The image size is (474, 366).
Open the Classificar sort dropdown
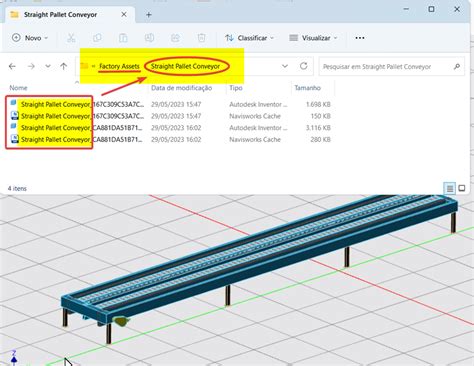click(249, 38)
